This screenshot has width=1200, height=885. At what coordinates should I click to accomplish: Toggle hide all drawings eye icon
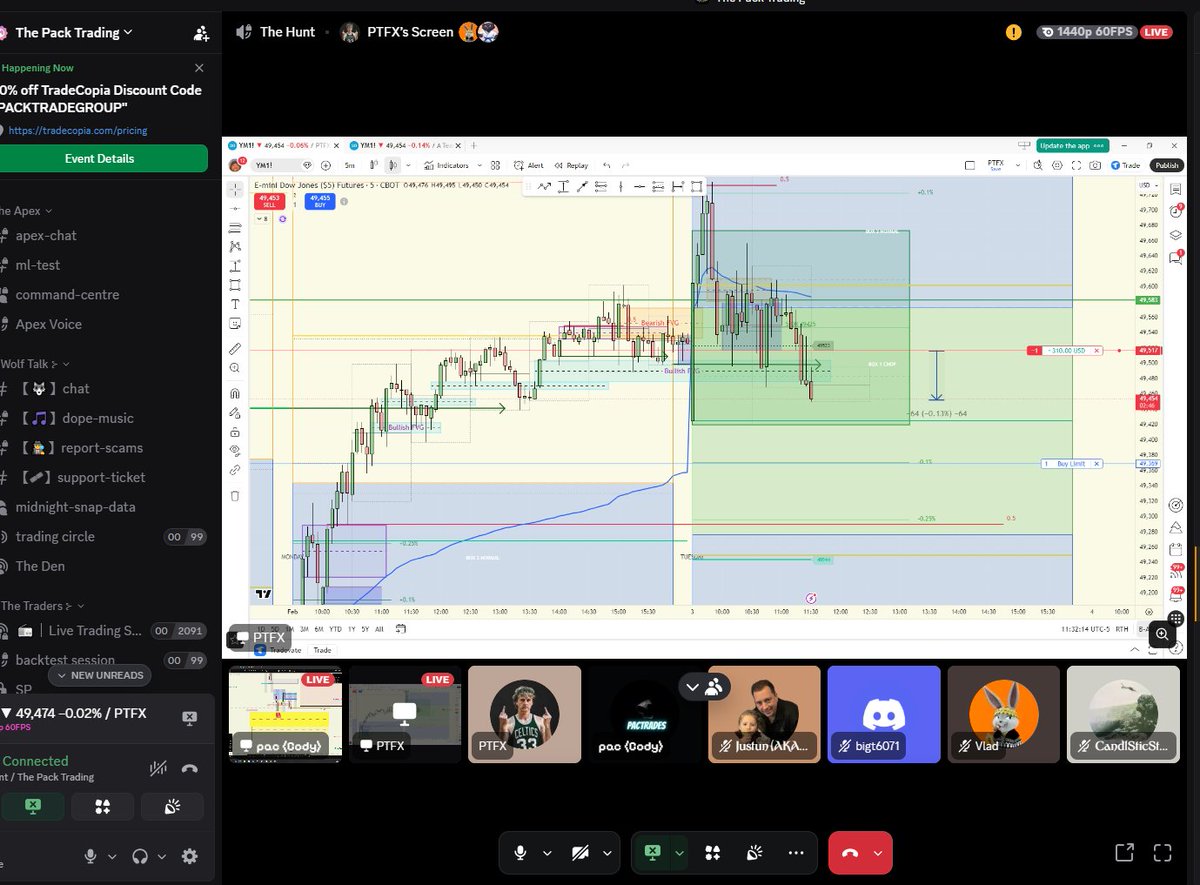tap(235, 450)
